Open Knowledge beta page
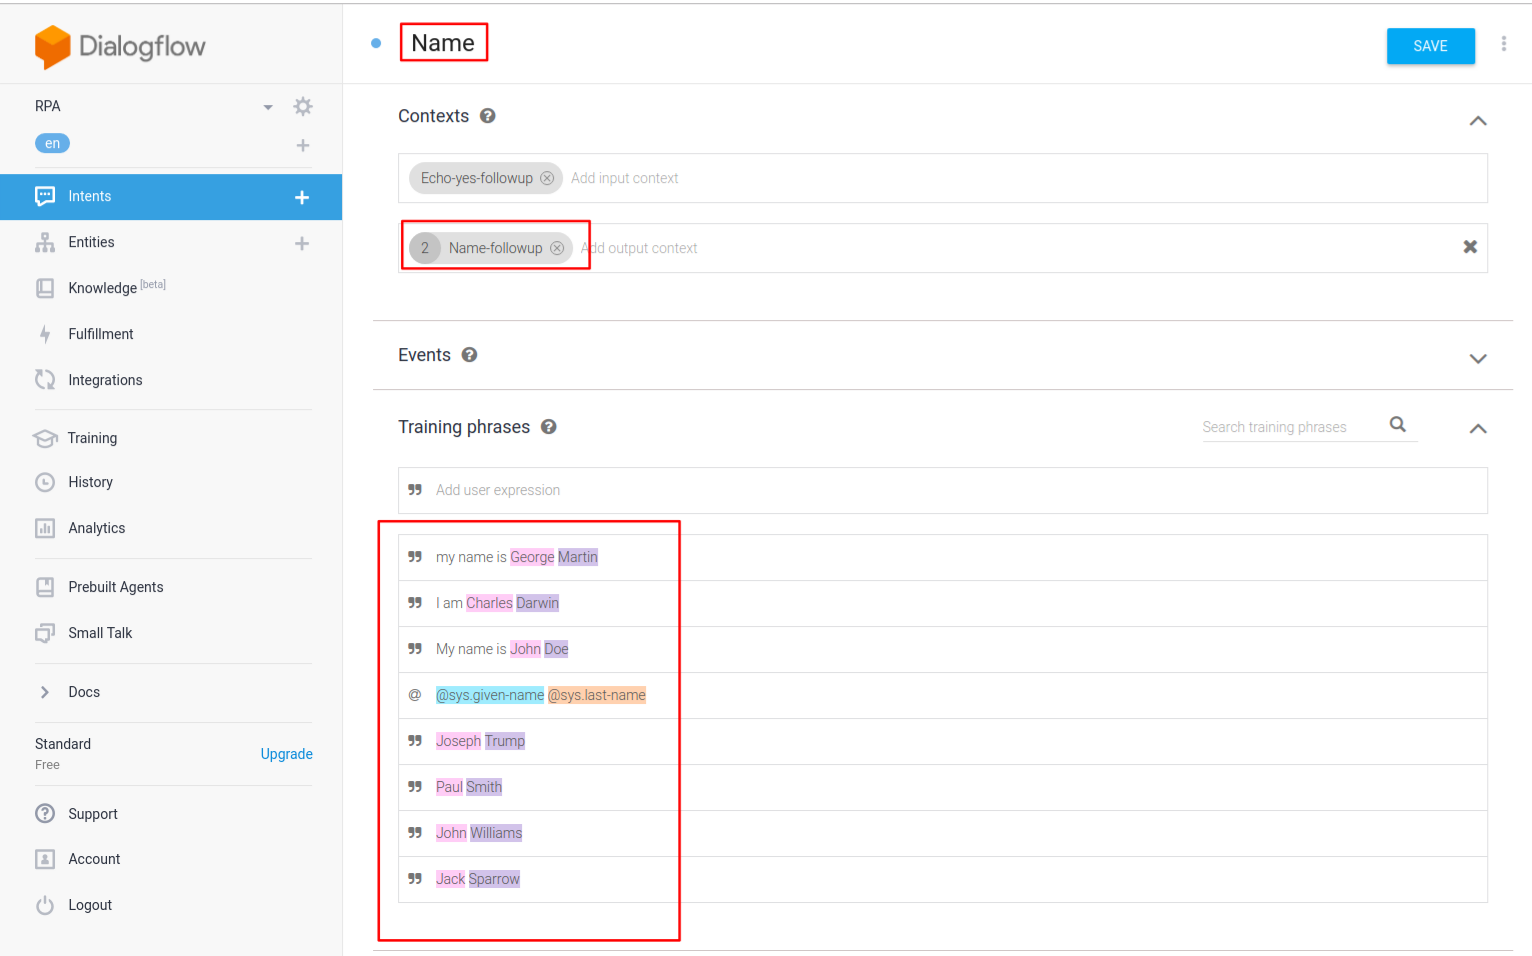 (x=117, y=288)
